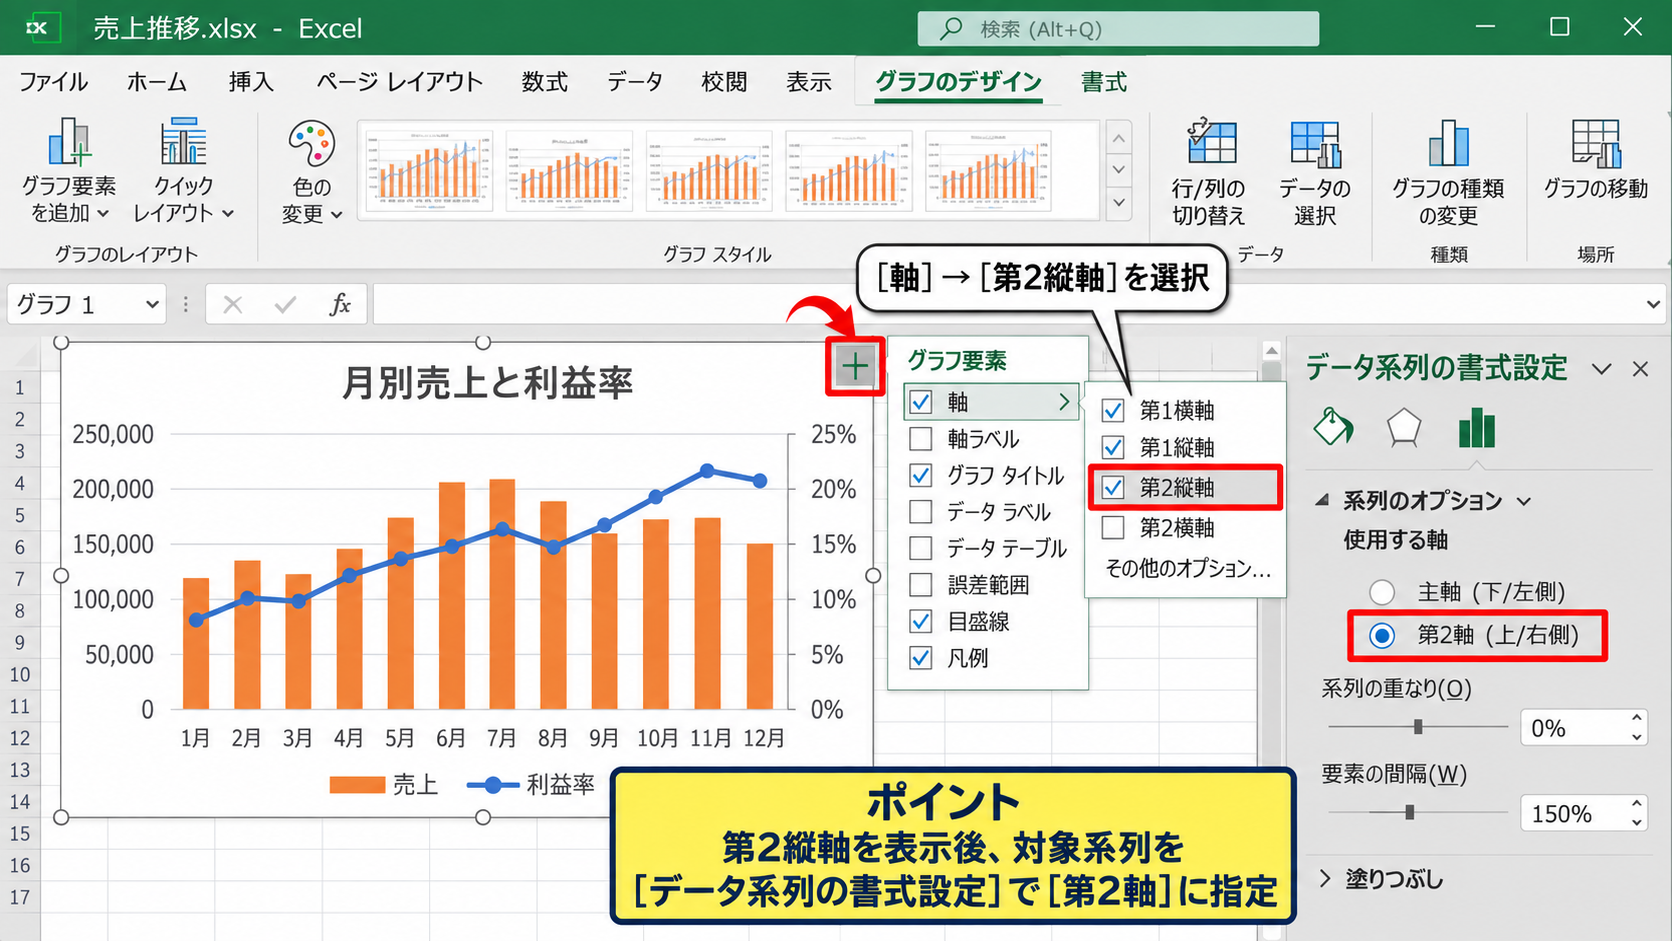1672x941 pixels.
Task: Click the search magnifier icon
Action: [x=951, y=29]
